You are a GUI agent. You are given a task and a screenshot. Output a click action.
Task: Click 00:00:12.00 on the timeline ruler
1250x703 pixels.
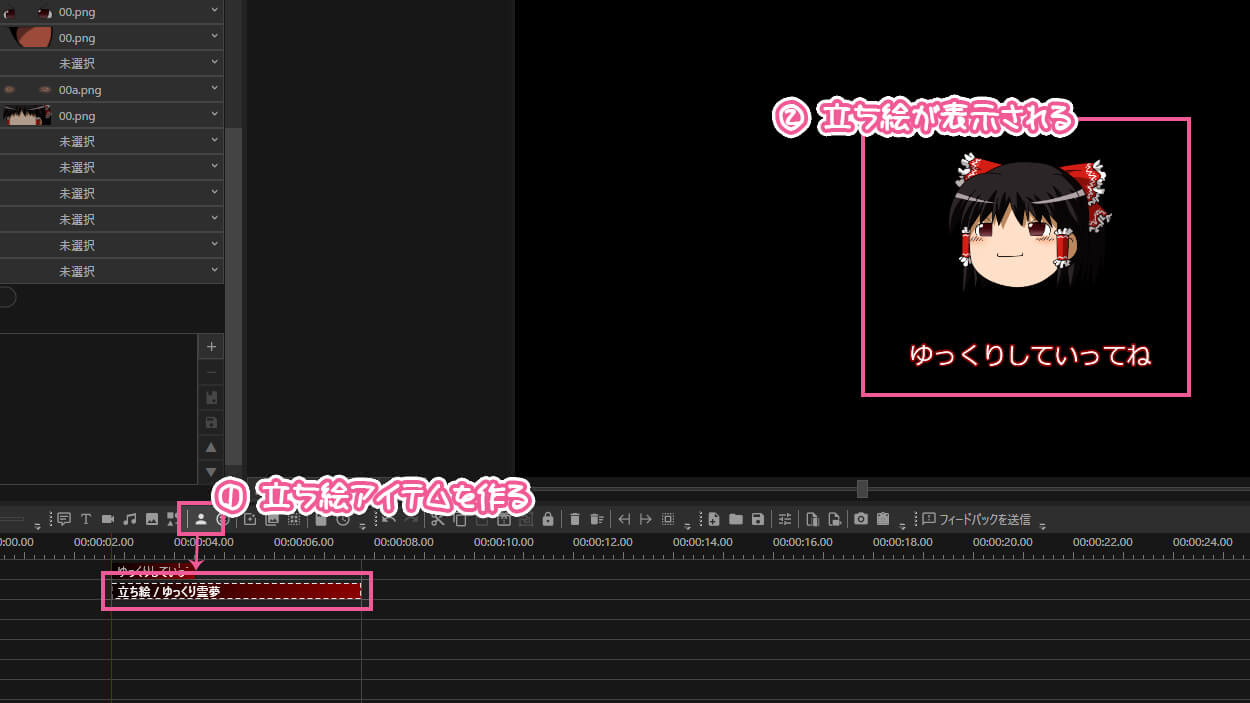pos(603,542)
